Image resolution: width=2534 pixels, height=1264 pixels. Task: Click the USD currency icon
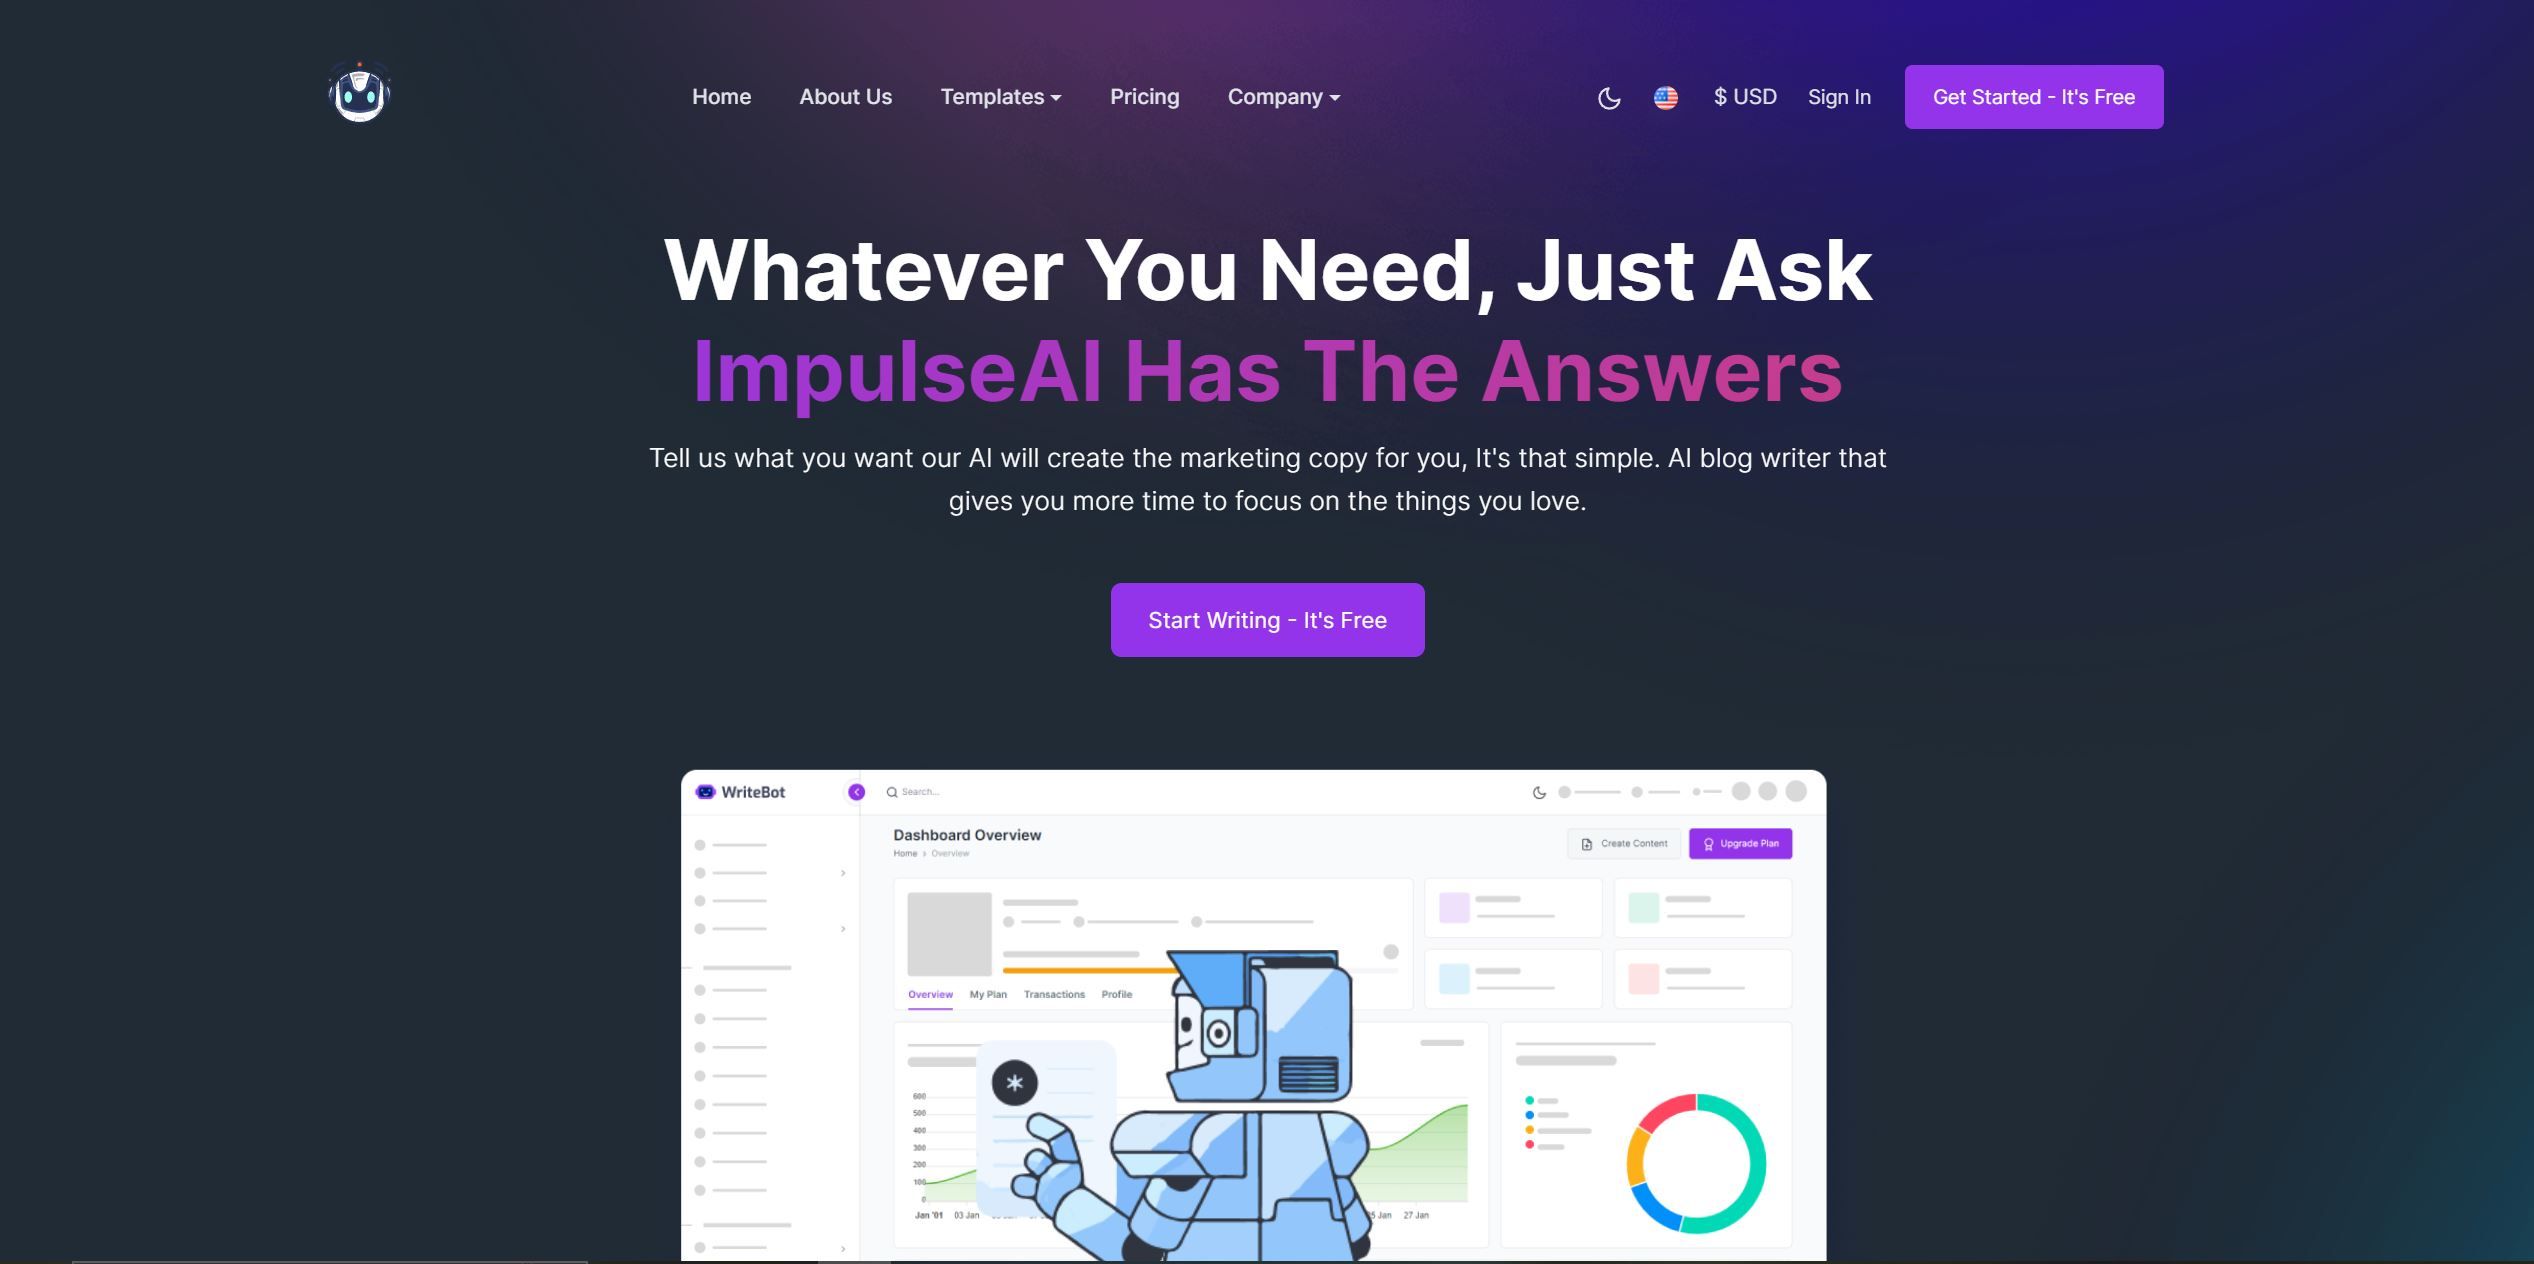tap(1745, 97)
